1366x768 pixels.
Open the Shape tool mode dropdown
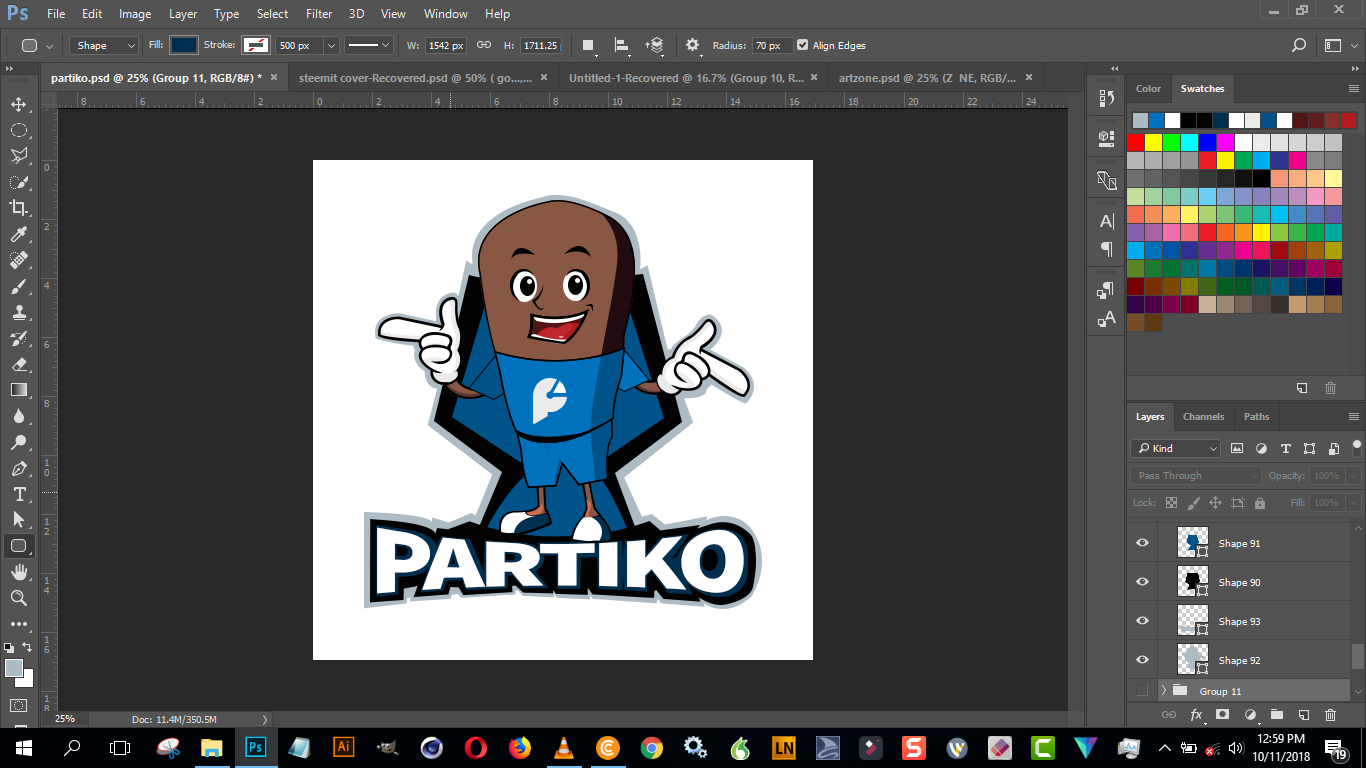(x=104, y=45)
